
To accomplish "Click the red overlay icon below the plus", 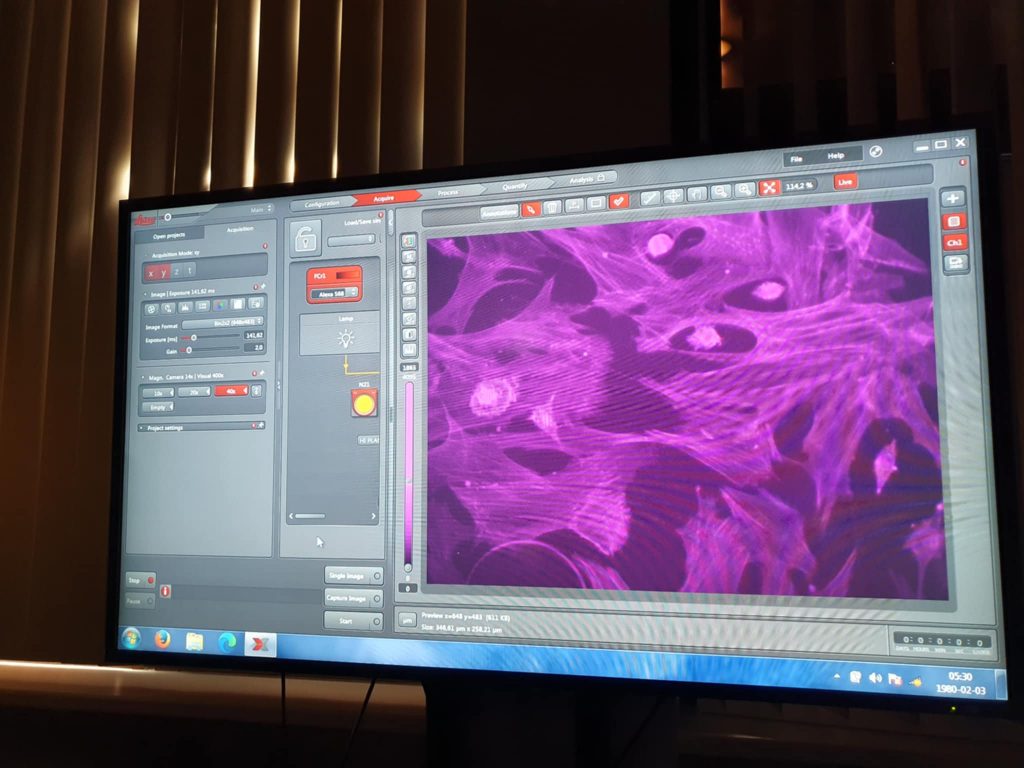I will [953, 221].
